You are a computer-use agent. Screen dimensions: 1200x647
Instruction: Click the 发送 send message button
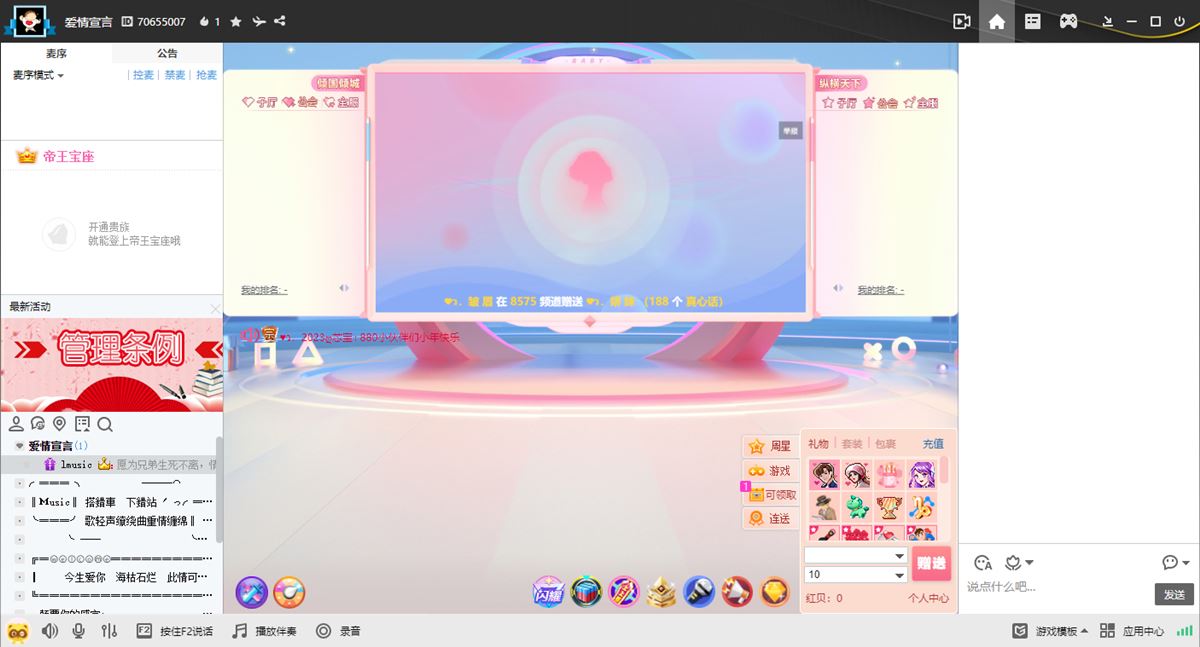coord(1174,594)
